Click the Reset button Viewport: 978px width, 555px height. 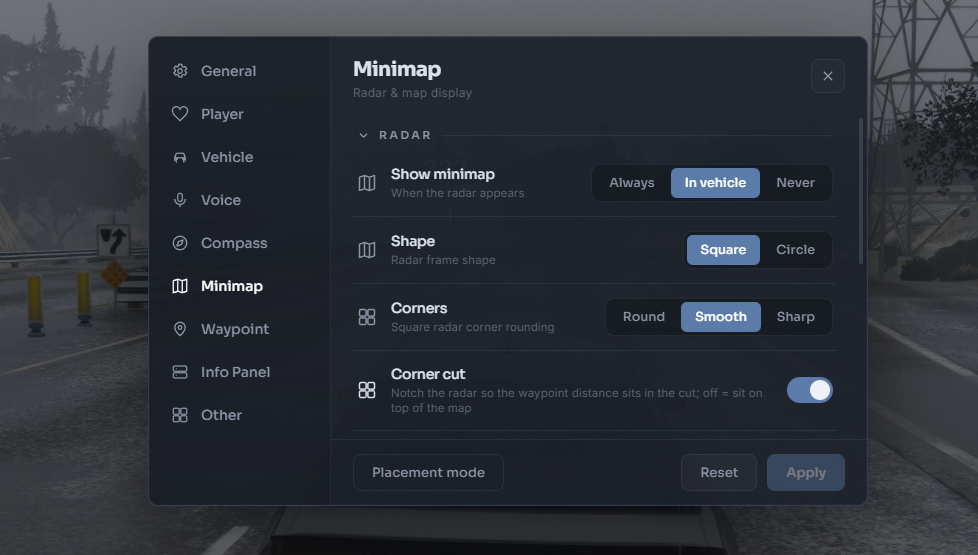pyautogui.click(x=719, y=473)
